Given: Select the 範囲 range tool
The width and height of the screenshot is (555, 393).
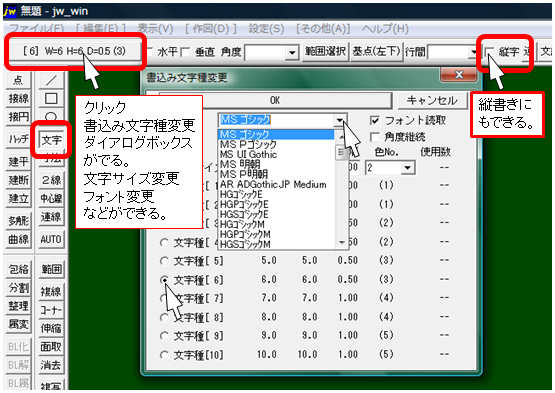Looking at the screenshot, I should tap(51, 269).
